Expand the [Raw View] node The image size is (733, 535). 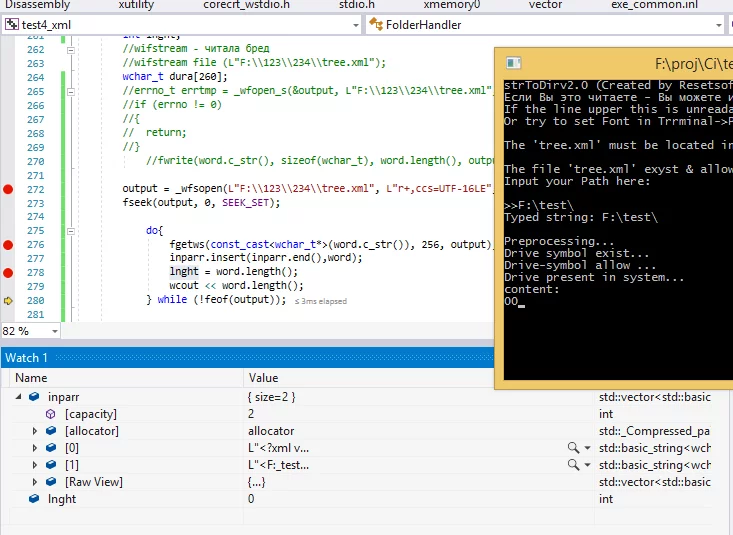point(35,482)
